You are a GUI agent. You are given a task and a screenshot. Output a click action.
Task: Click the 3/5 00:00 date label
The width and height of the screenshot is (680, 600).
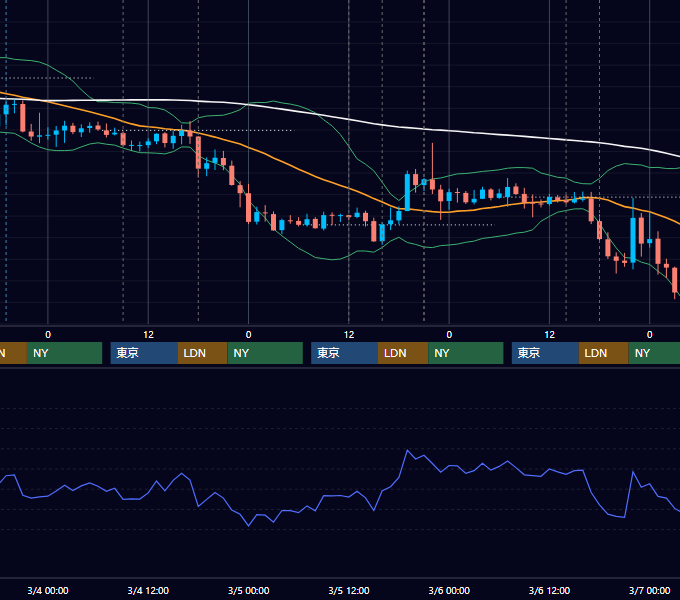pos(248,590)
